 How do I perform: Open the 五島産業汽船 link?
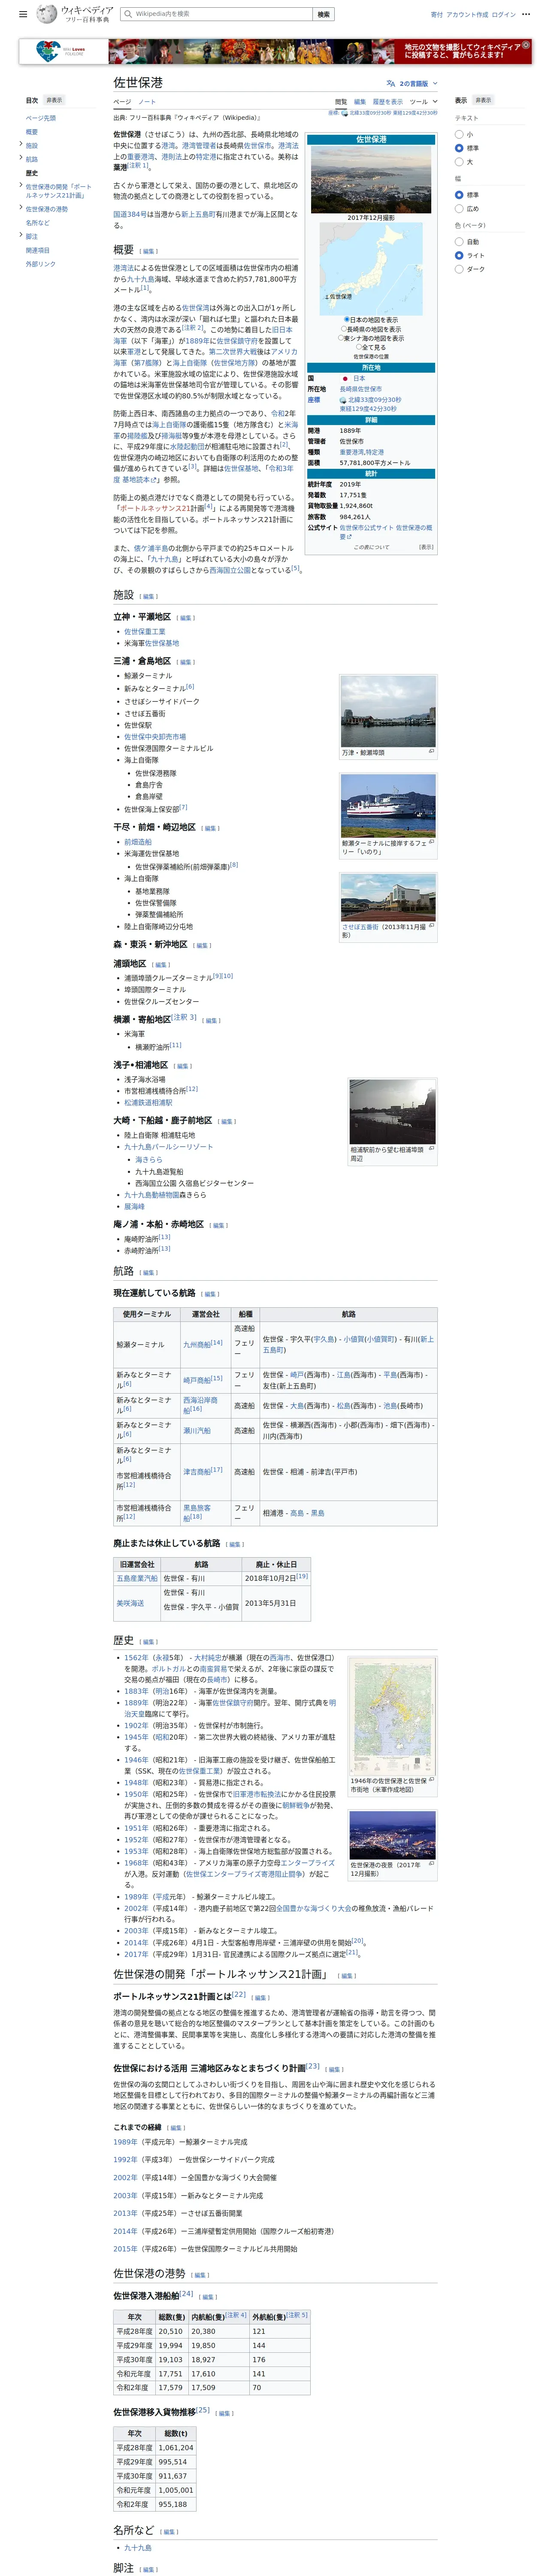137,1578
